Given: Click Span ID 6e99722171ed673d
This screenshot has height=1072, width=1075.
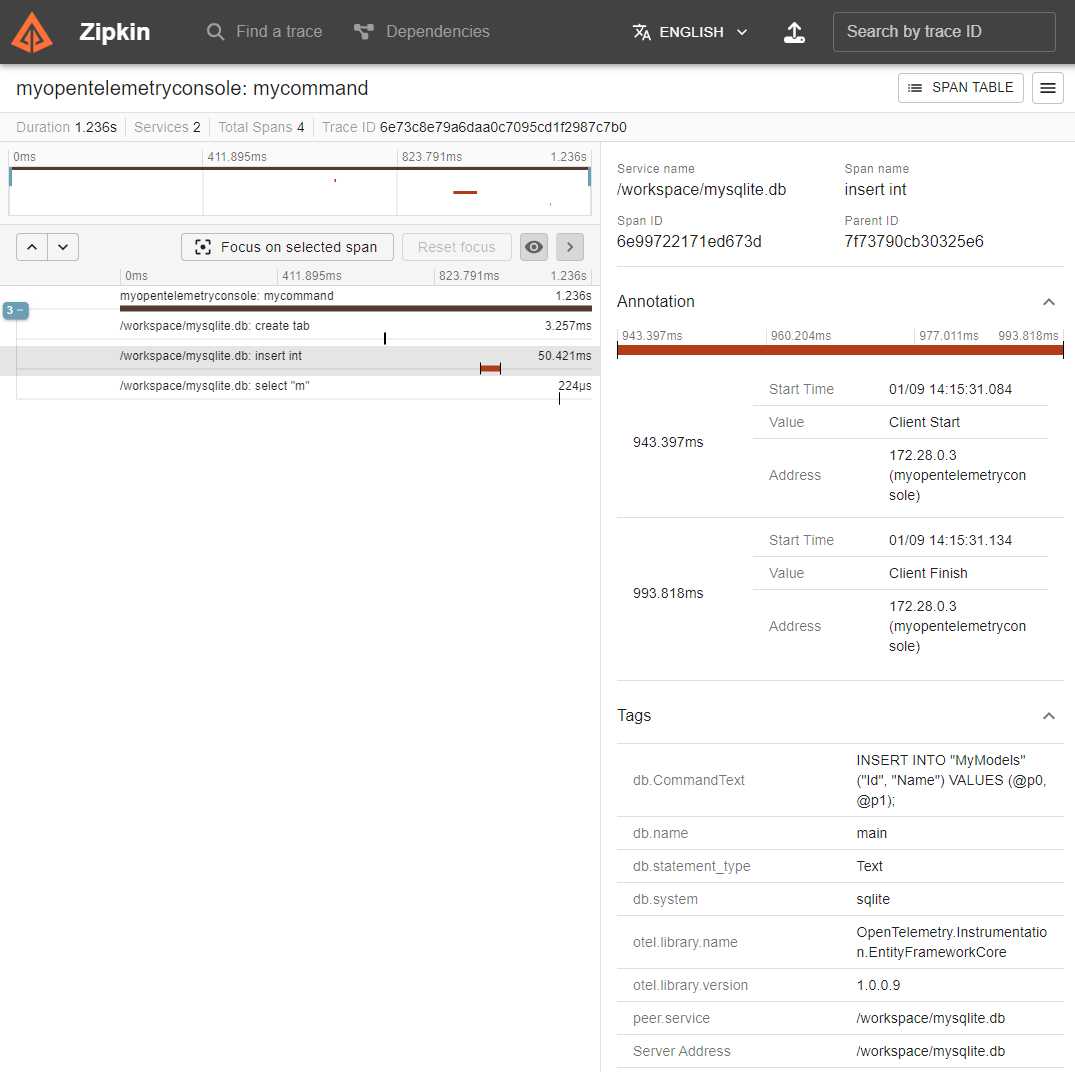Looking at the screenshot, I should (x=689, y=241).
